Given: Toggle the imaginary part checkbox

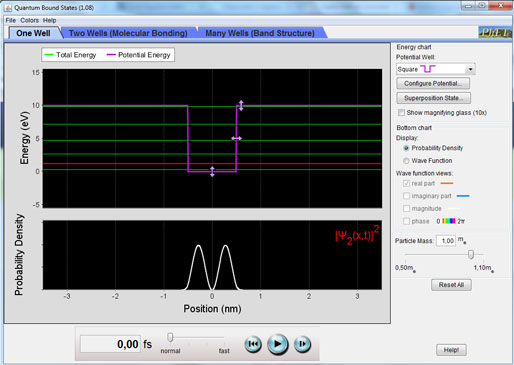Looking at the screenshot, I should click(x=406, y=196).
